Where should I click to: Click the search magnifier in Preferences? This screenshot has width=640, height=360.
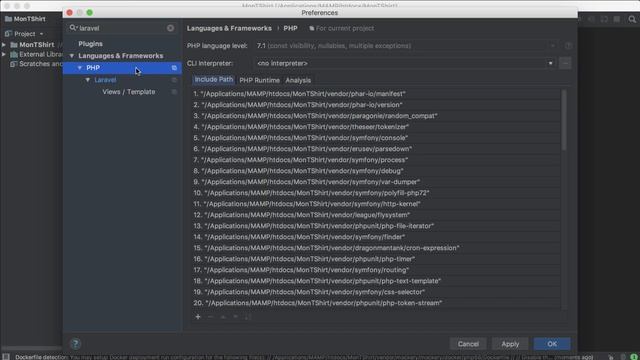coord(73,28)
